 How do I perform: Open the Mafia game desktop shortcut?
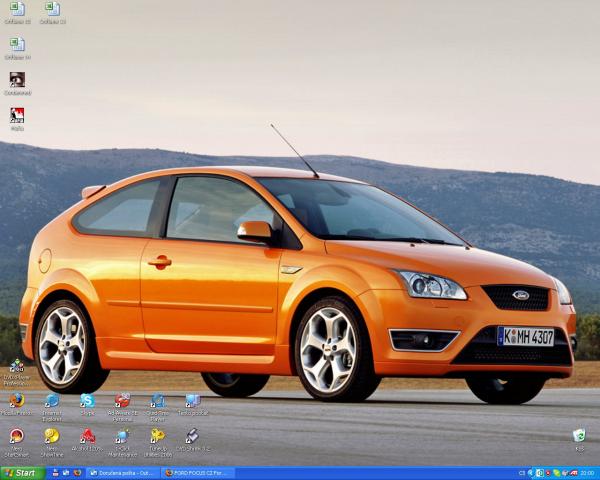point(17,116)
